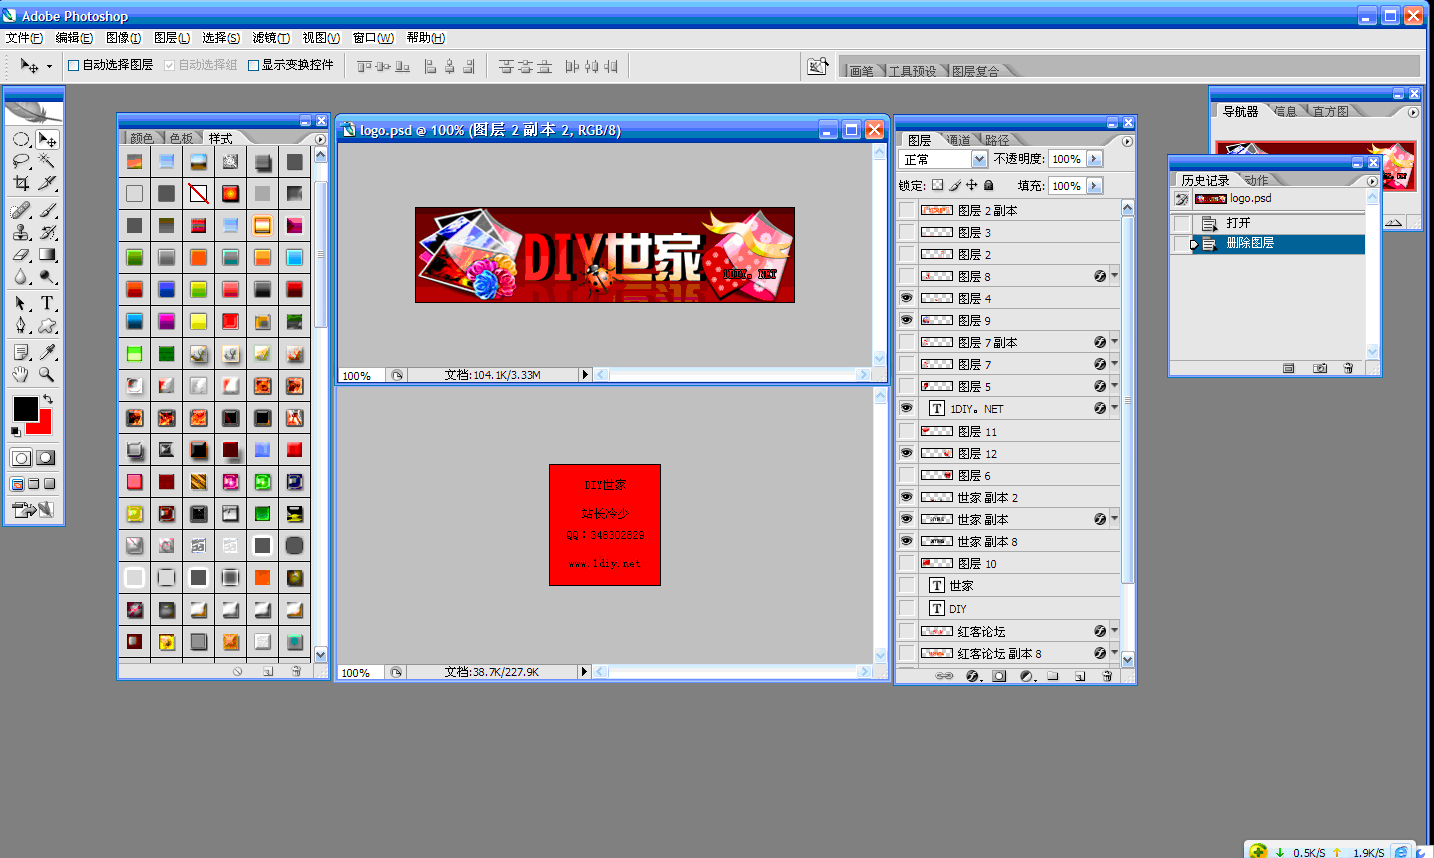Open the Move tool preset picker arrow
Screen dimensions: 1434x858
[x=49, y=67]
